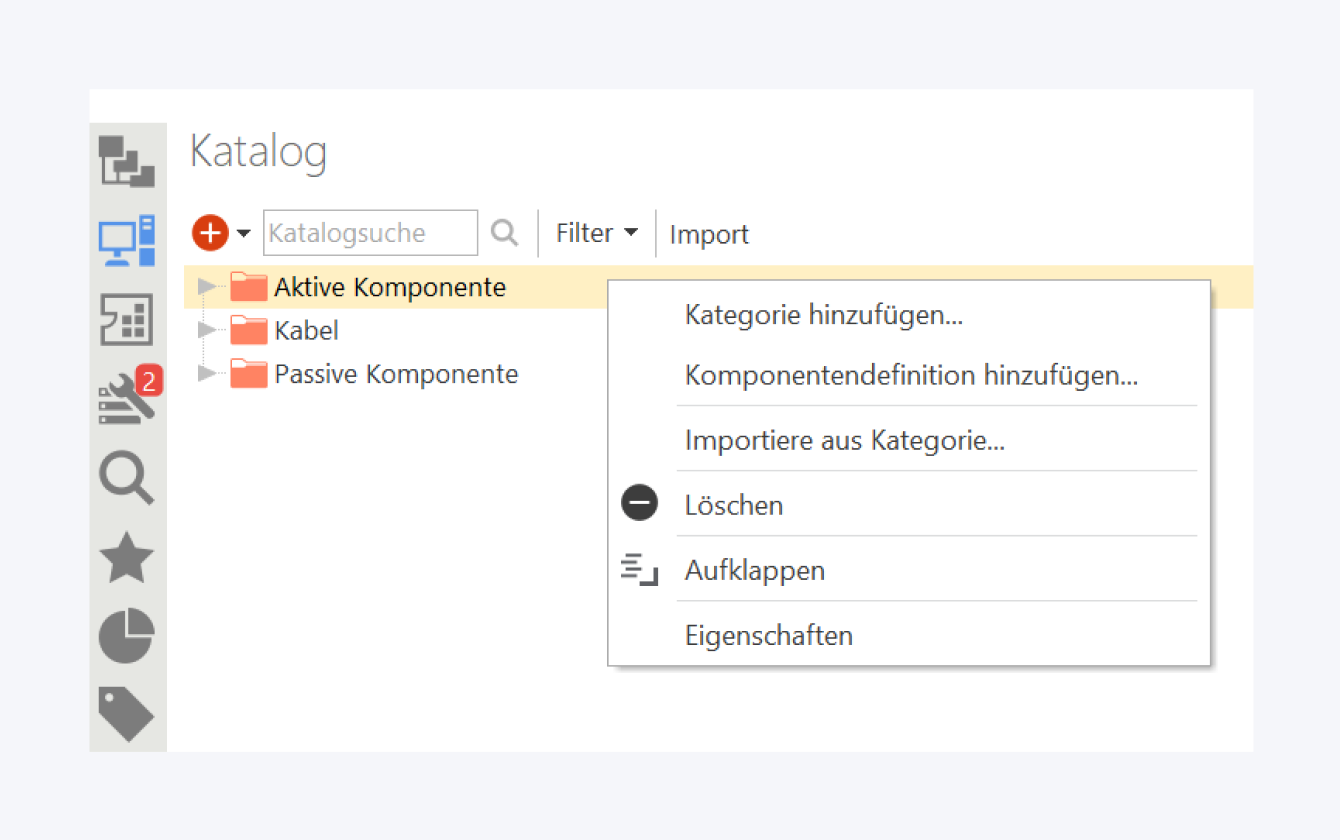Viewport: 1340px width, 840px height.
Task: Open favorites star sidebar icon
Action: (127, 557)
